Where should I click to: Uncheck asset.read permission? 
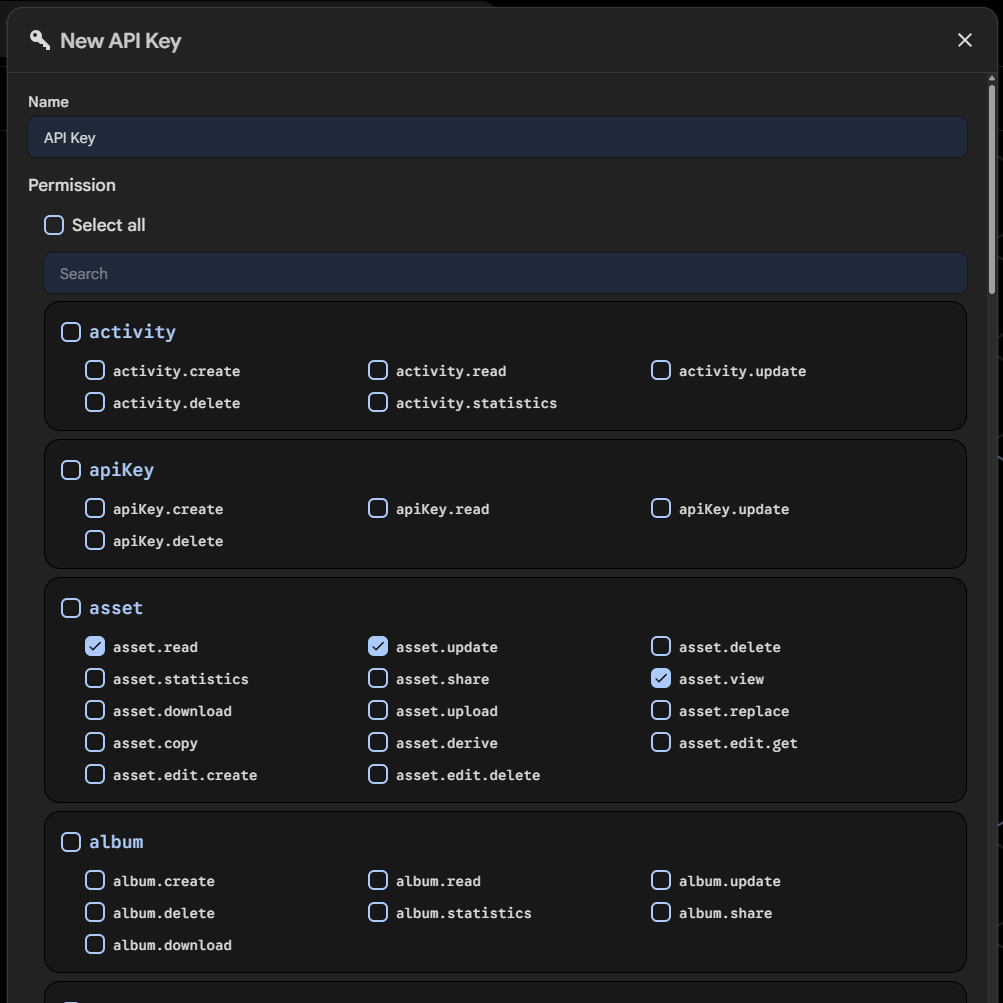[95, 647]
